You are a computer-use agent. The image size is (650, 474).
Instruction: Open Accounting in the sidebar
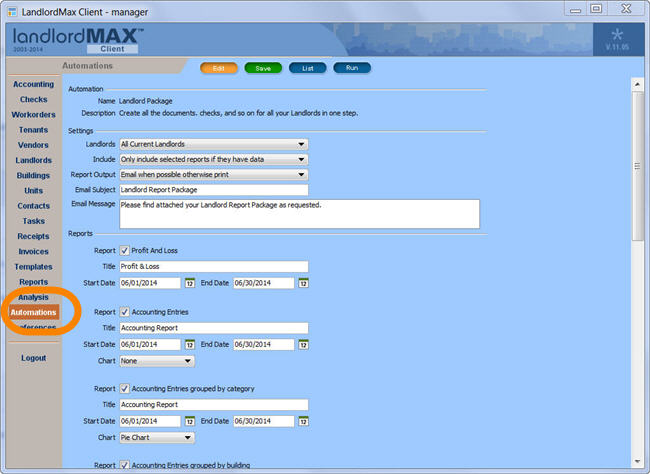pyautogui.click(x=34, y=84)
